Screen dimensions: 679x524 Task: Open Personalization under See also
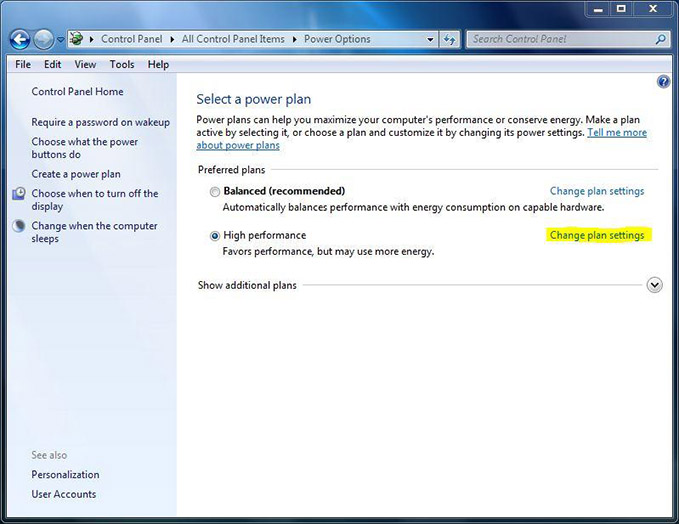click(x=65, y=475)
